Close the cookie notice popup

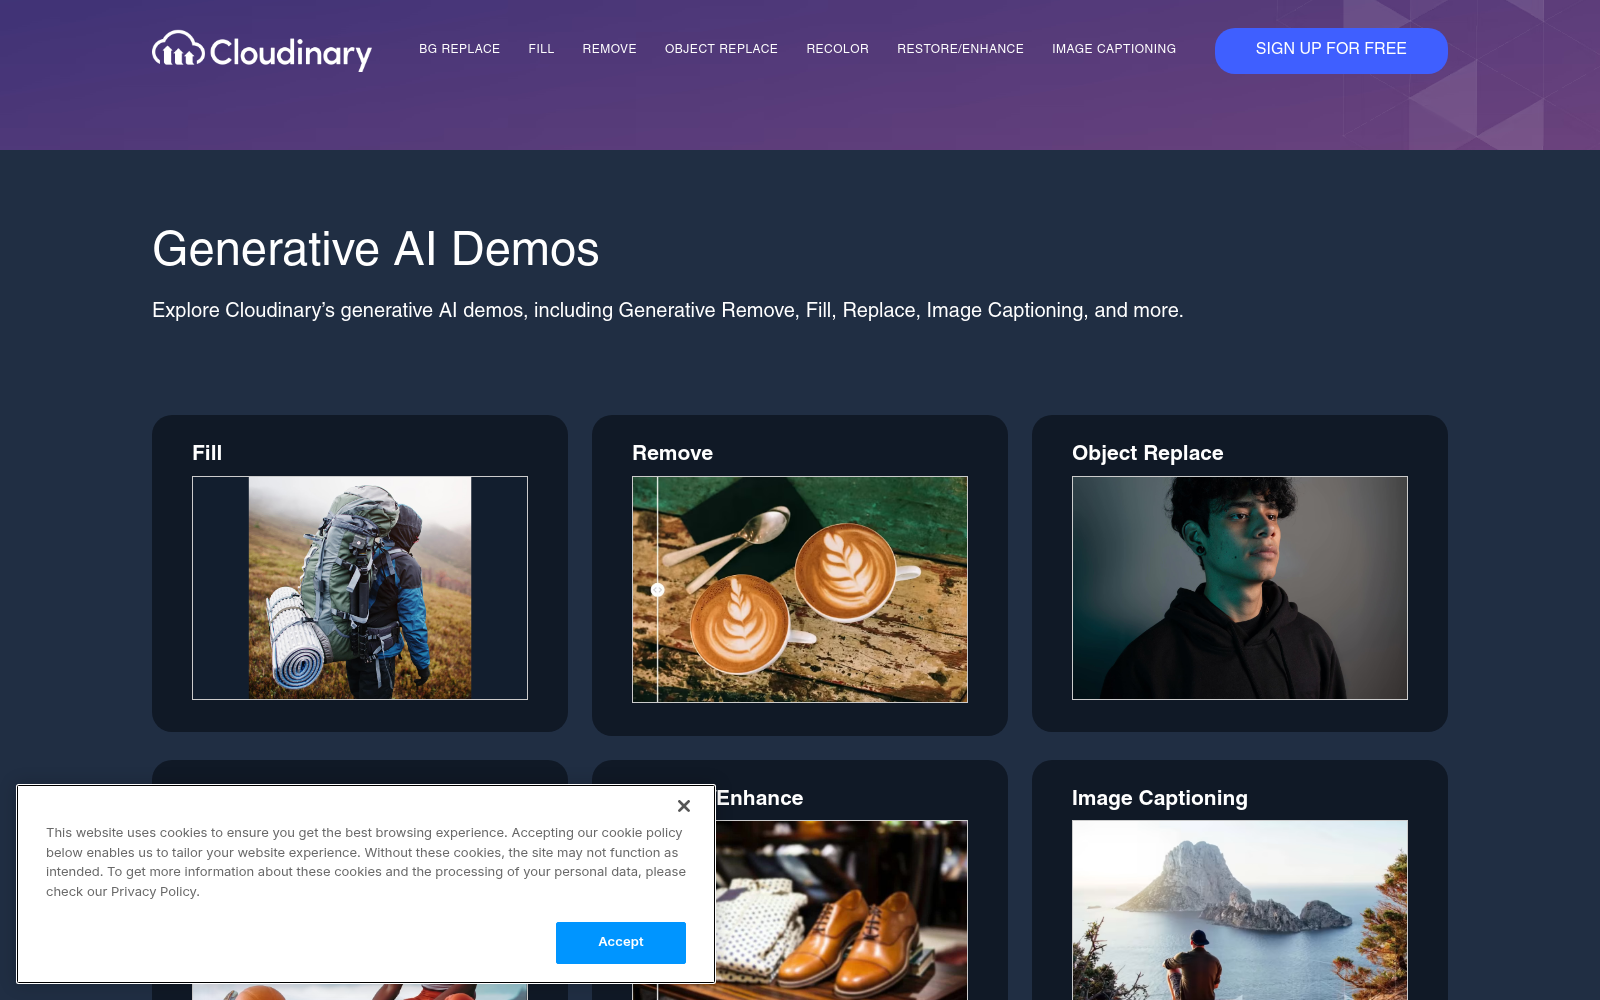[684, 806]
